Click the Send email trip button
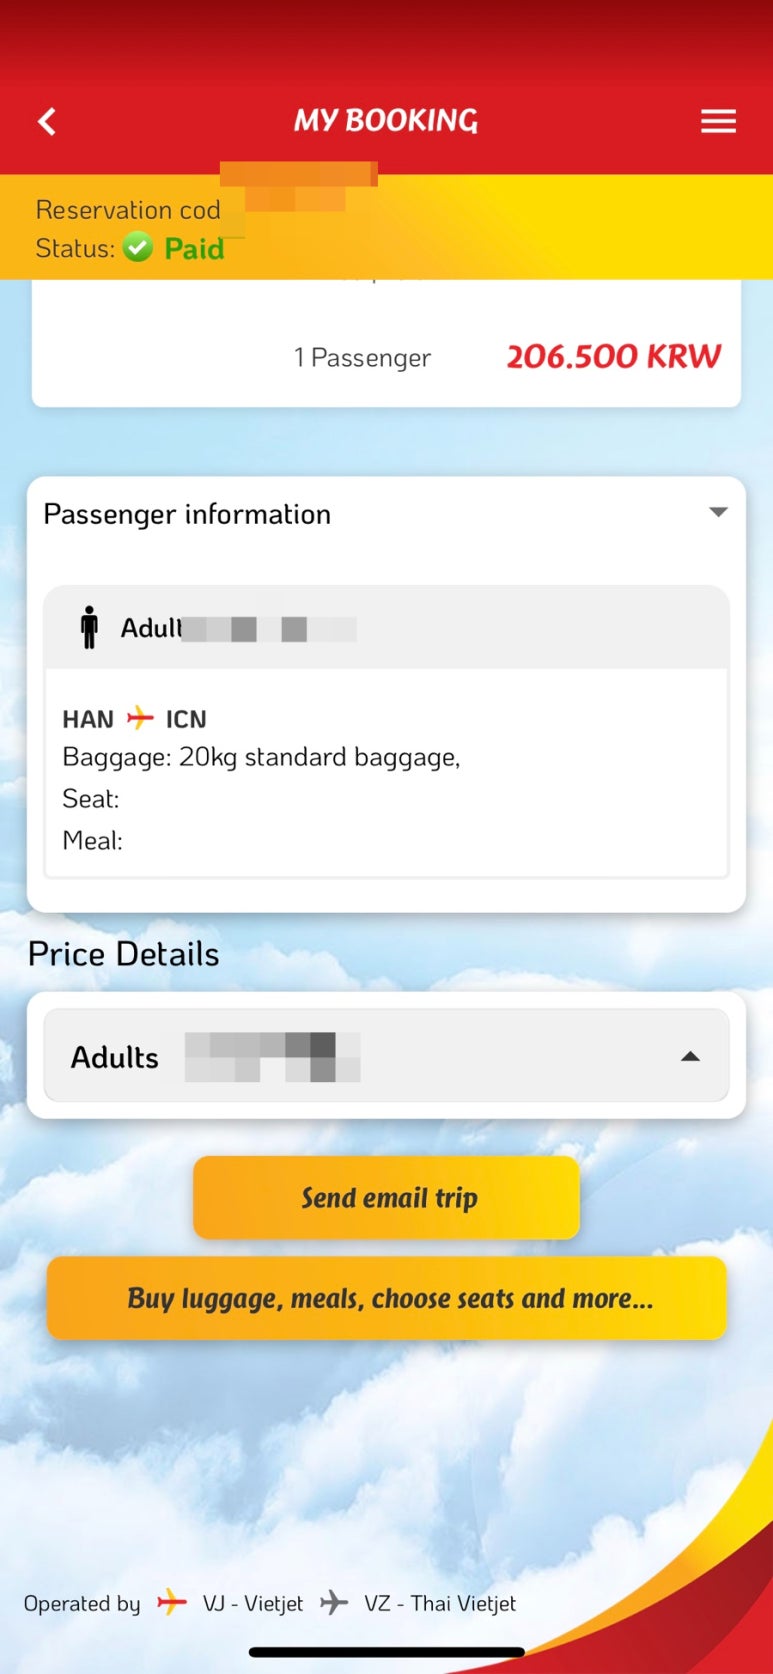 tap(386, 1197)
